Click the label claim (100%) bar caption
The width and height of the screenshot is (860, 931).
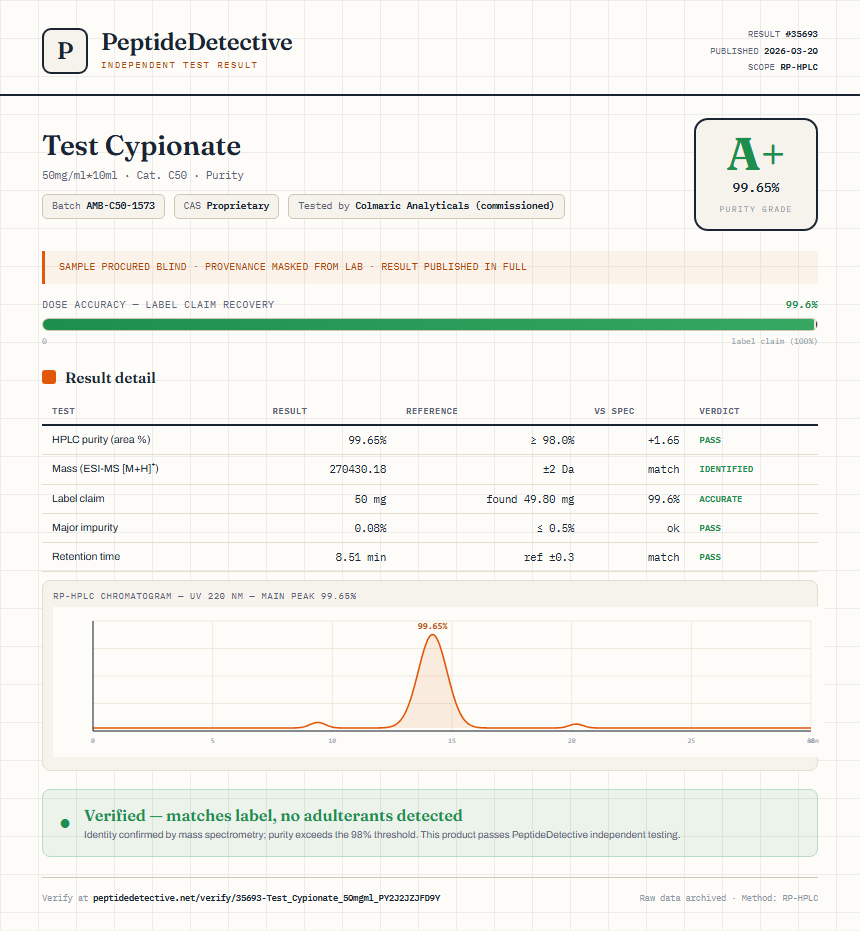coord(774,341)
